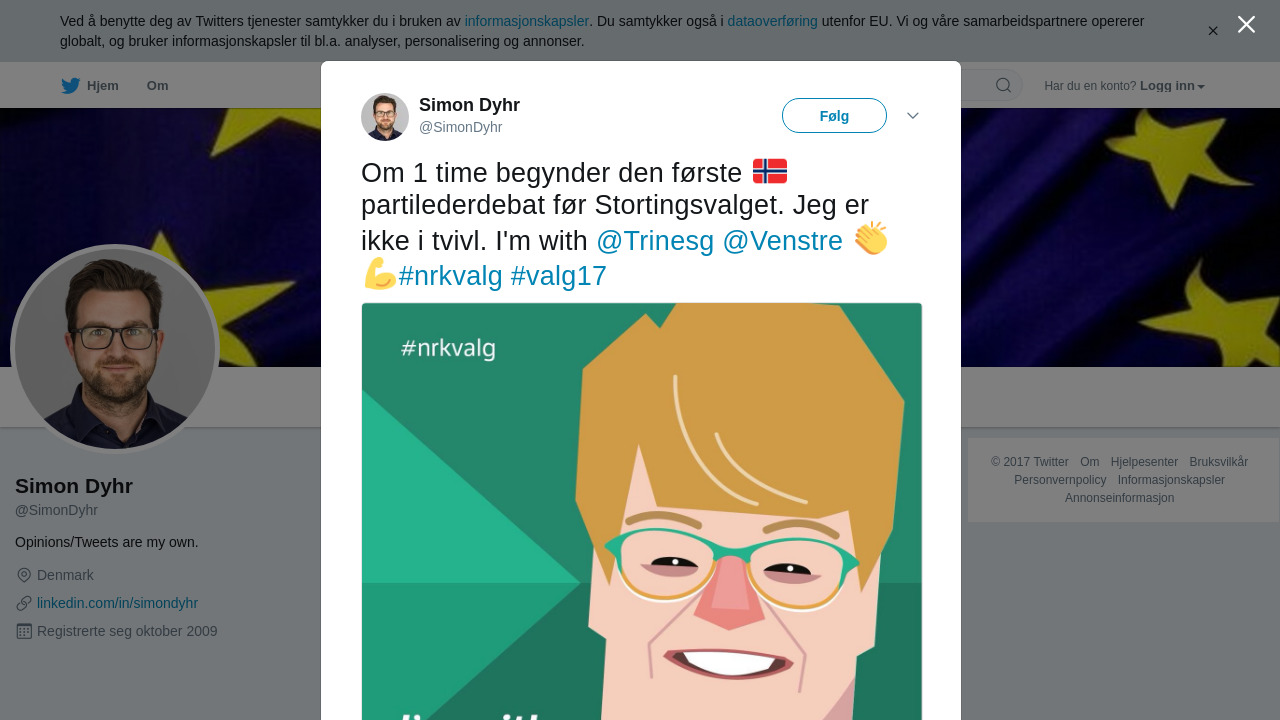Viewport: 1280px width, 720px height.
Task: Open the dataoverføring link
Action: pos(772,21)
